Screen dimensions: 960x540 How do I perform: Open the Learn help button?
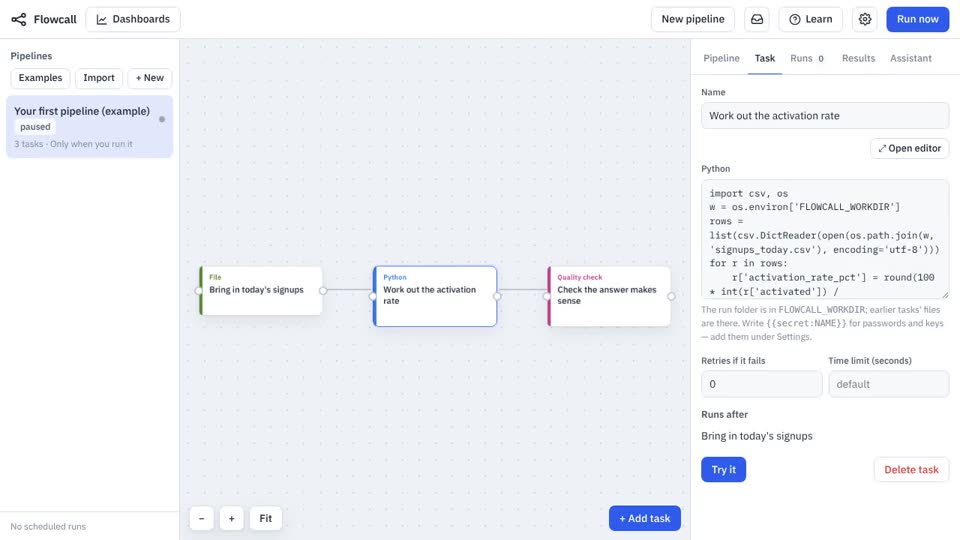click(811, 19)
